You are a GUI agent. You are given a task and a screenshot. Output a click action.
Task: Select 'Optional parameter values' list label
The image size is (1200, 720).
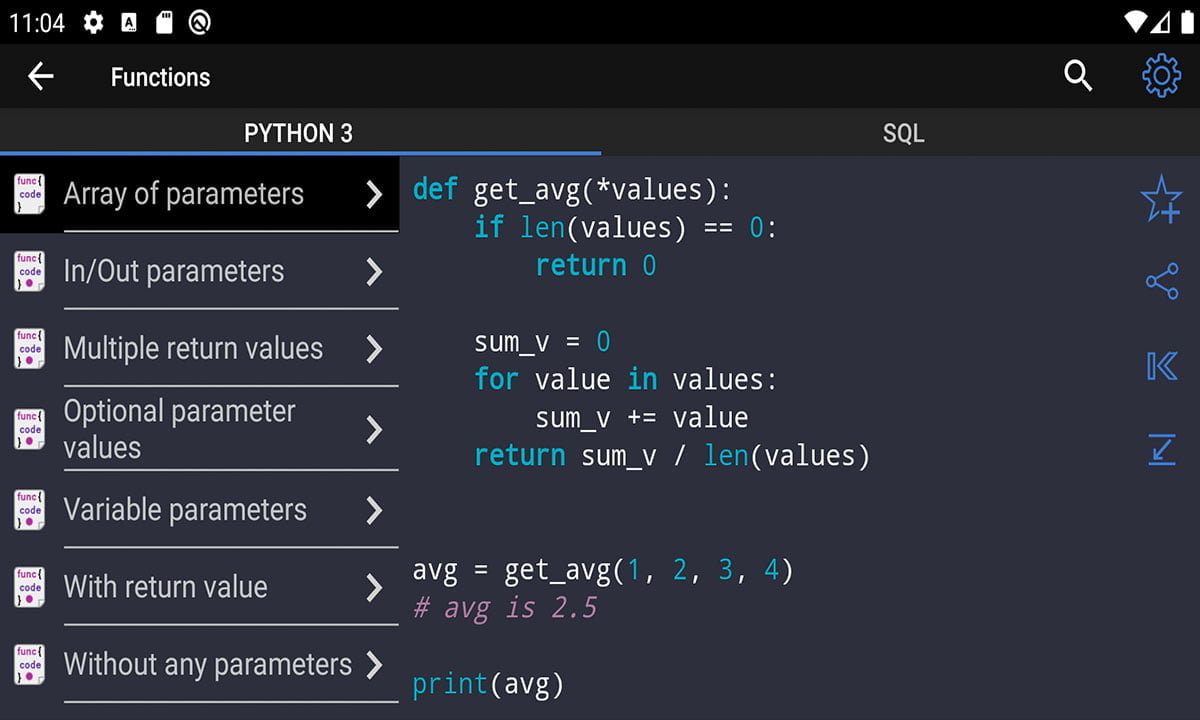[x=180, y=429]
